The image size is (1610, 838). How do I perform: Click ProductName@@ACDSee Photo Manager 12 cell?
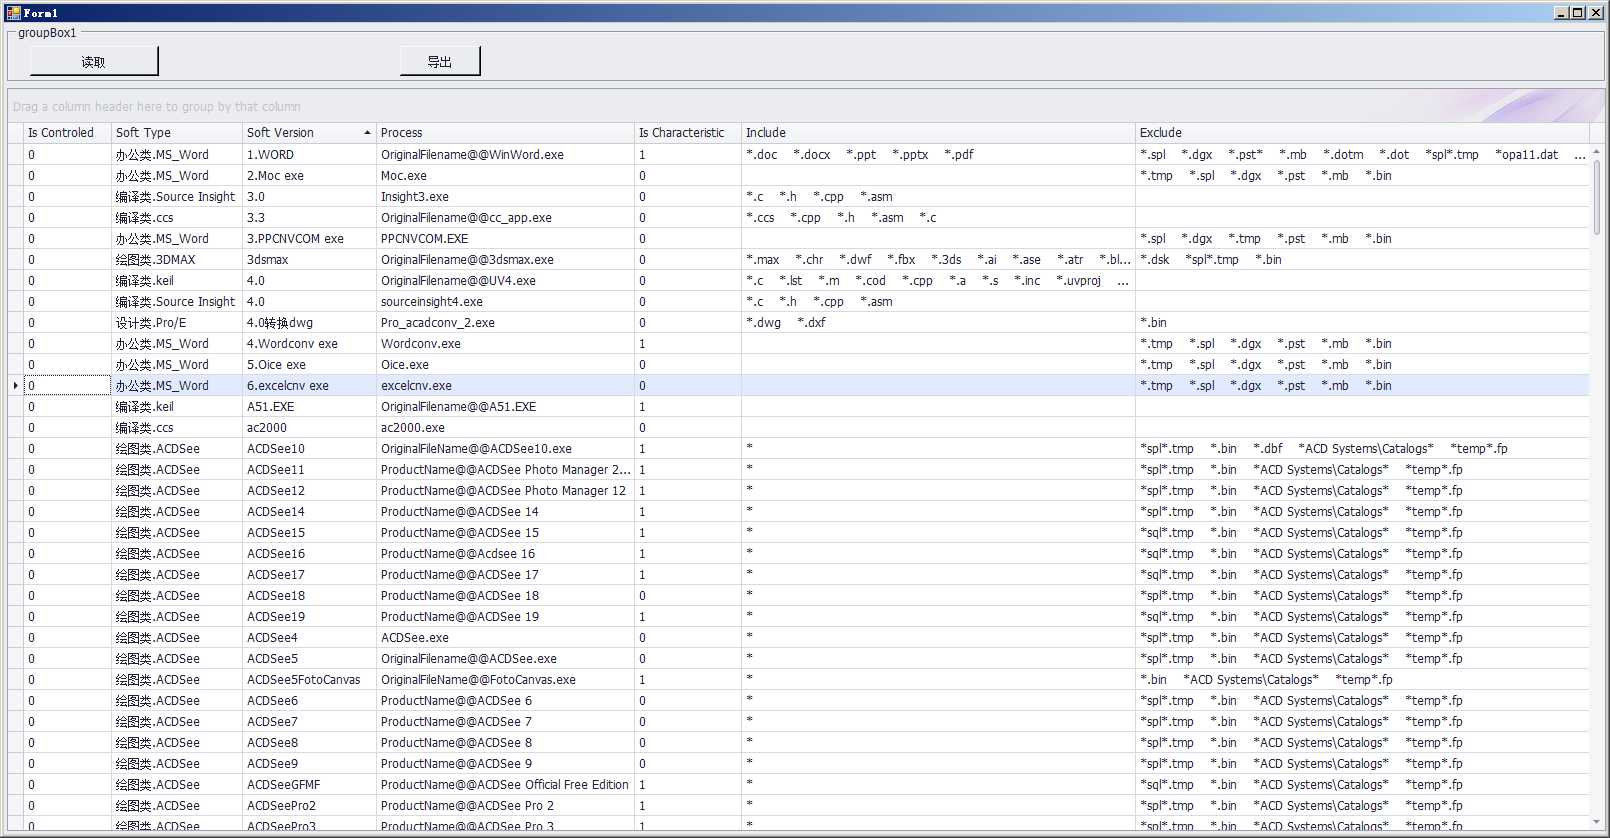505,490
